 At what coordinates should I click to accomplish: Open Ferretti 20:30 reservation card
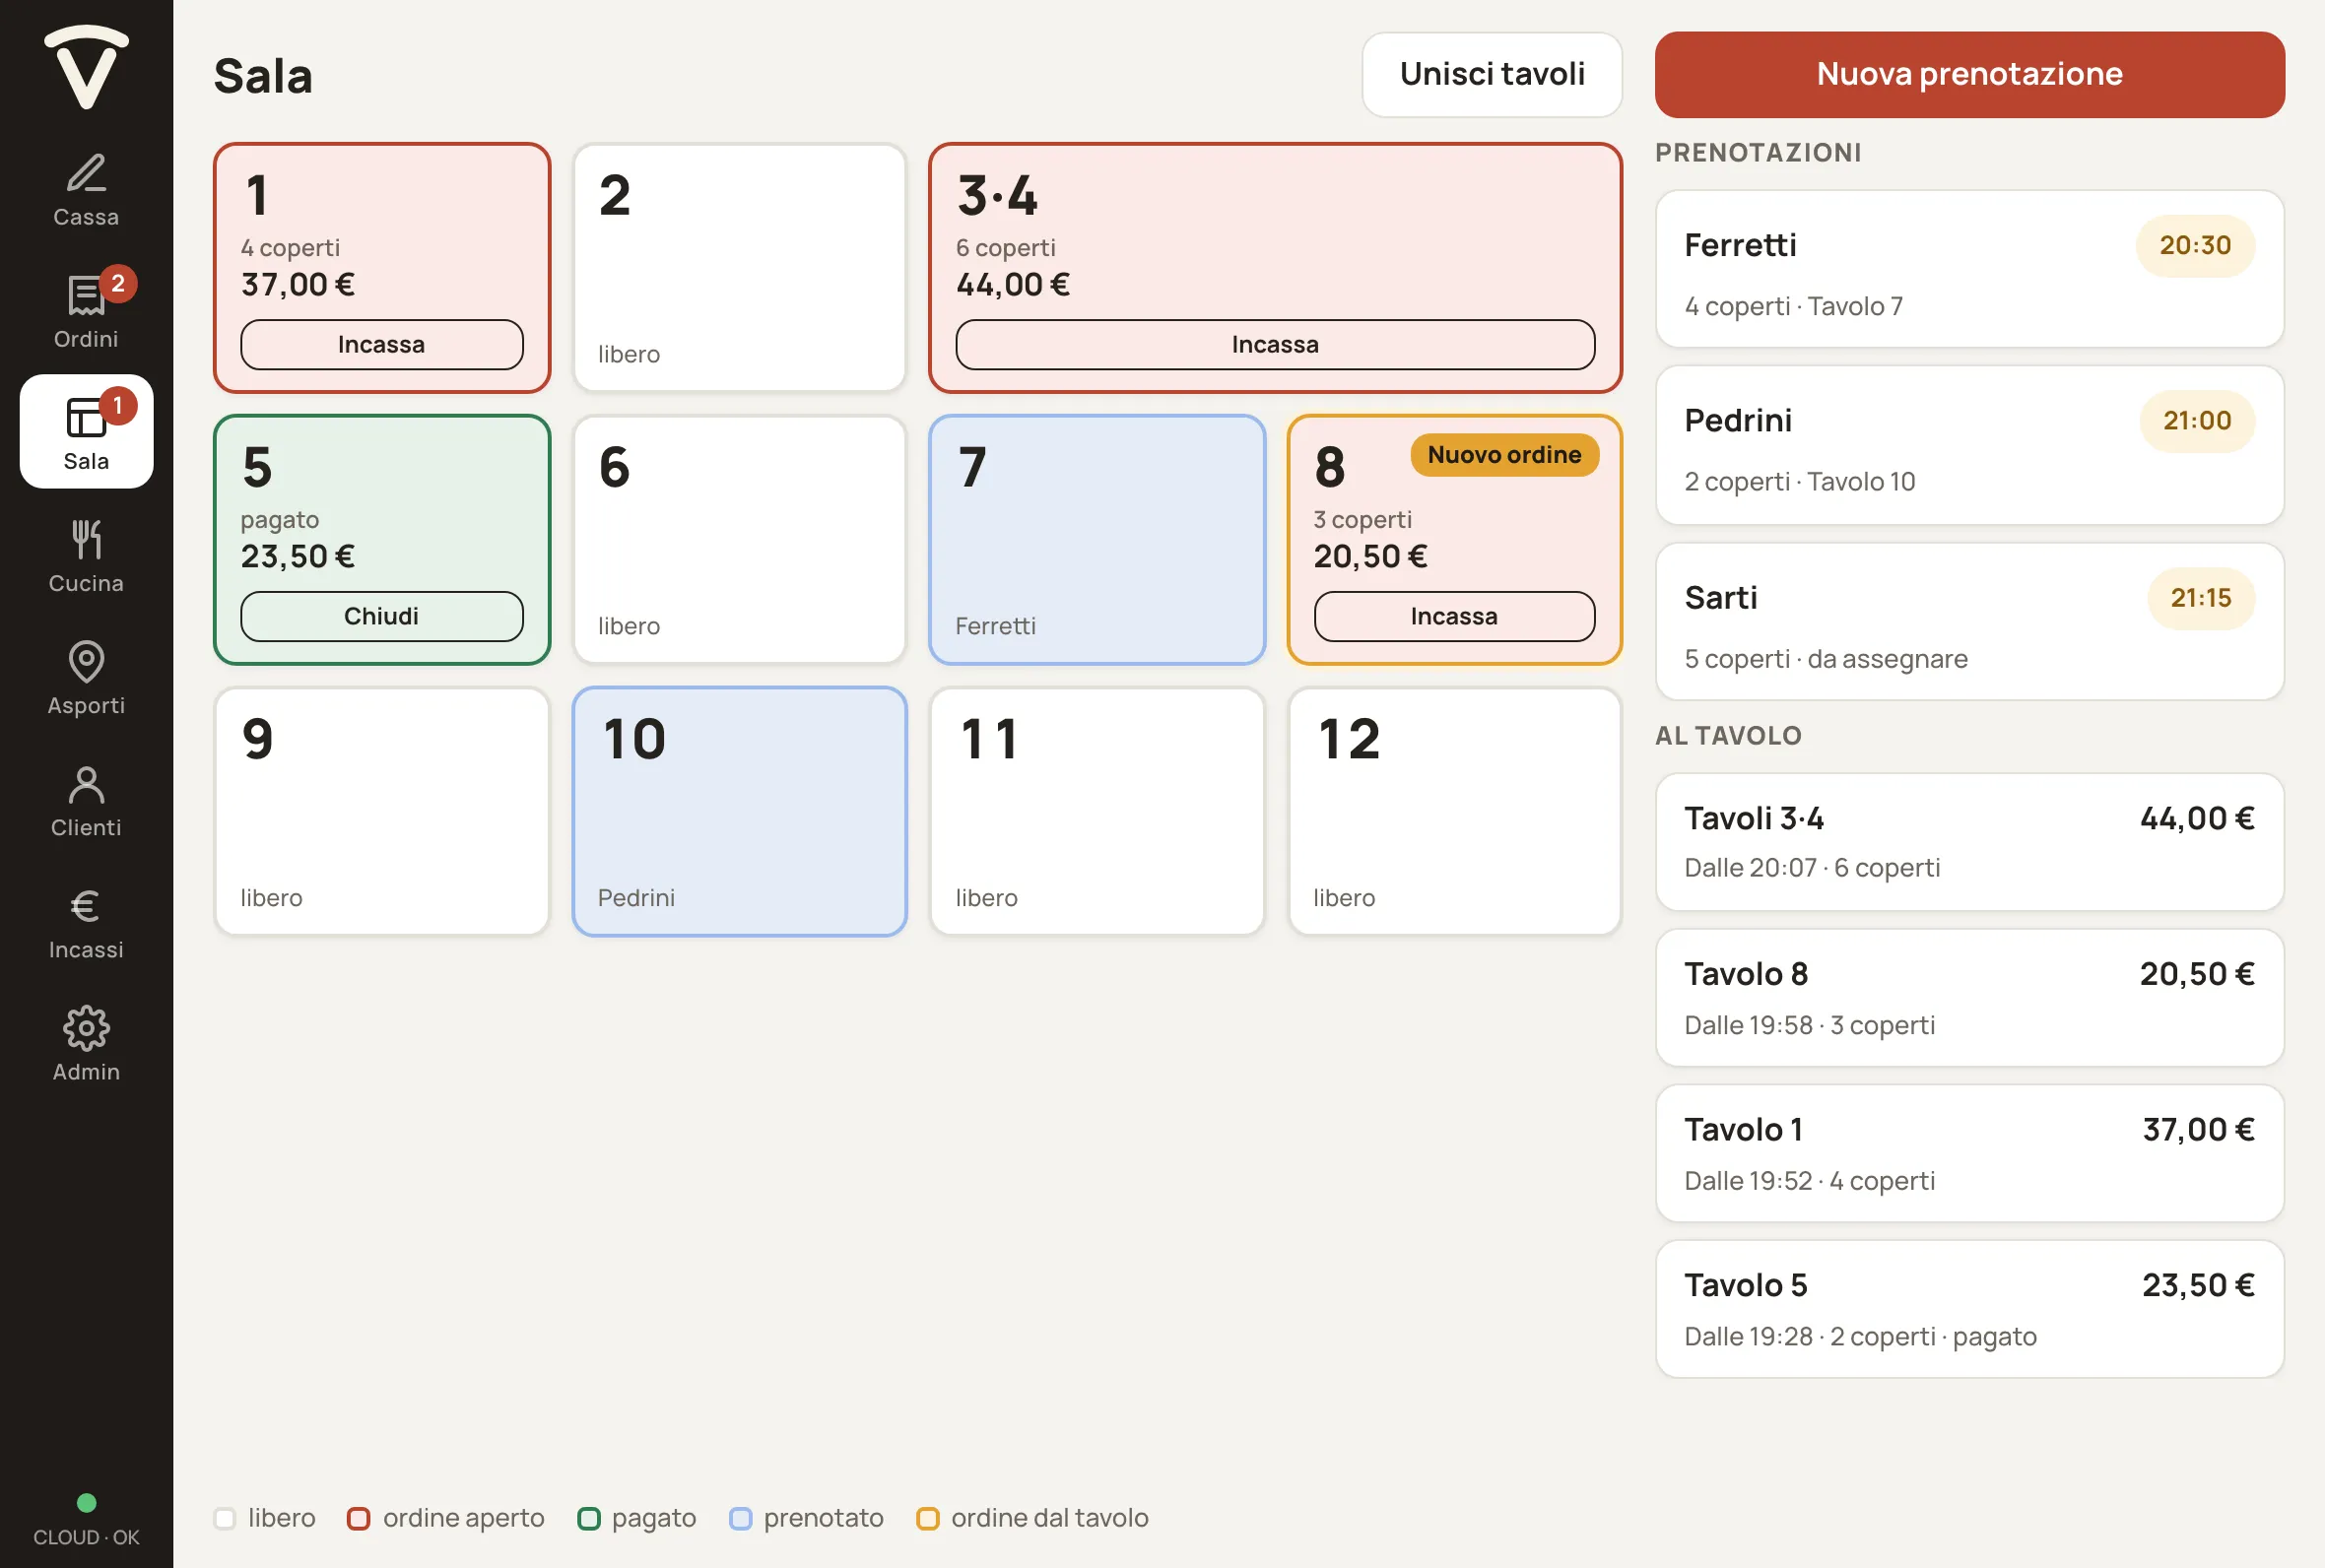1969,269
